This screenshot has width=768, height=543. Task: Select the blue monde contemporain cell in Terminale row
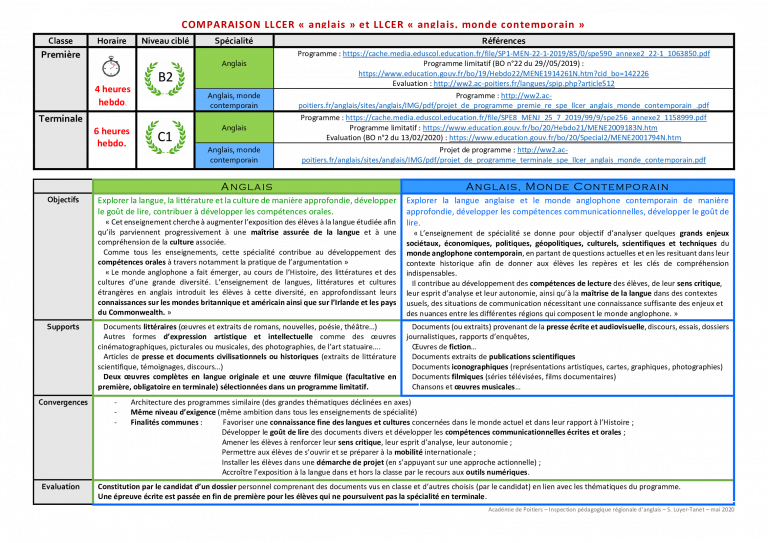tap(234, 155)
